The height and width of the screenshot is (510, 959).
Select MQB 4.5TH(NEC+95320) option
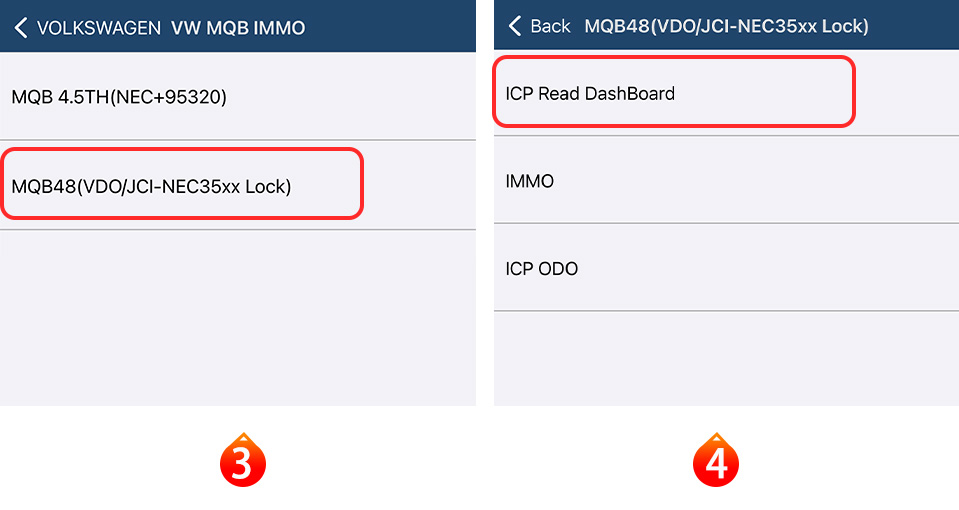coord(119,97)
